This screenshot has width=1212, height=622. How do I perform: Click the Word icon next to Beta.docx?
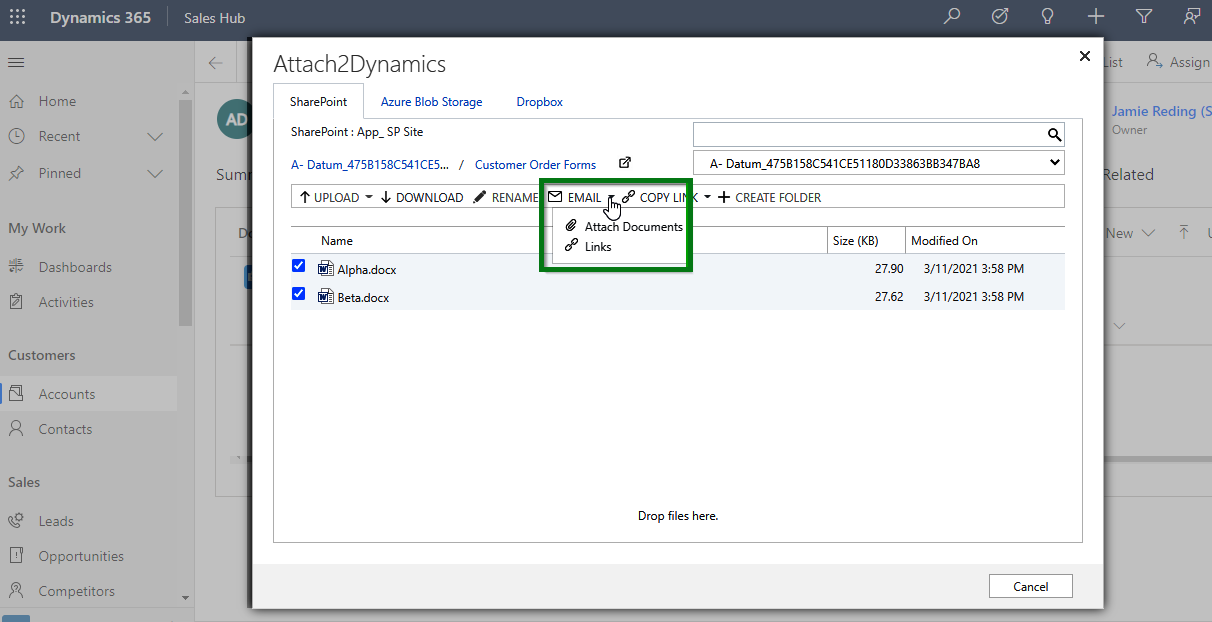tap(325, 296)
